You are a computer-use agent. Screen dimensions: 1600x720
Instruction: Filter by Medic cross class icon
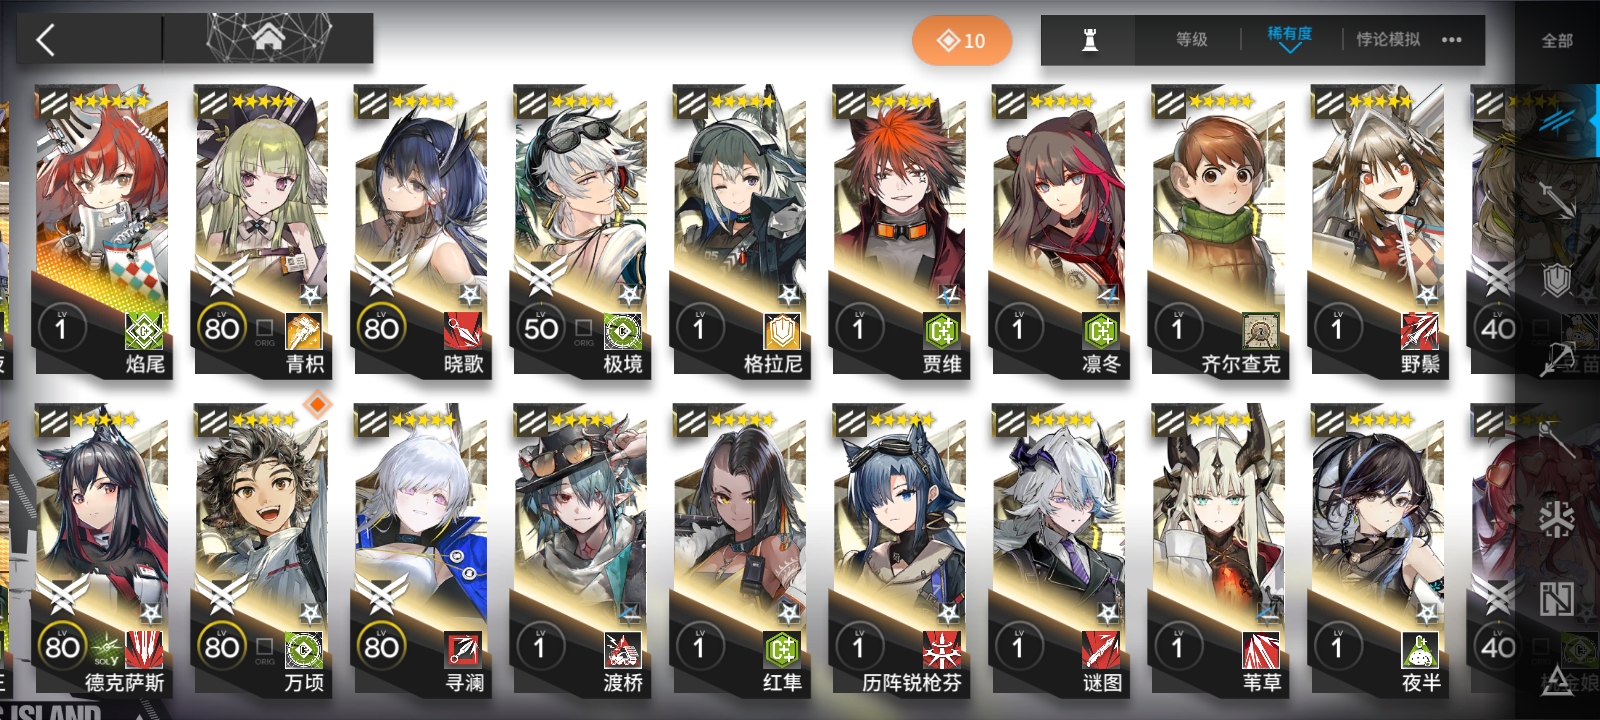(x=1556, y=518)
